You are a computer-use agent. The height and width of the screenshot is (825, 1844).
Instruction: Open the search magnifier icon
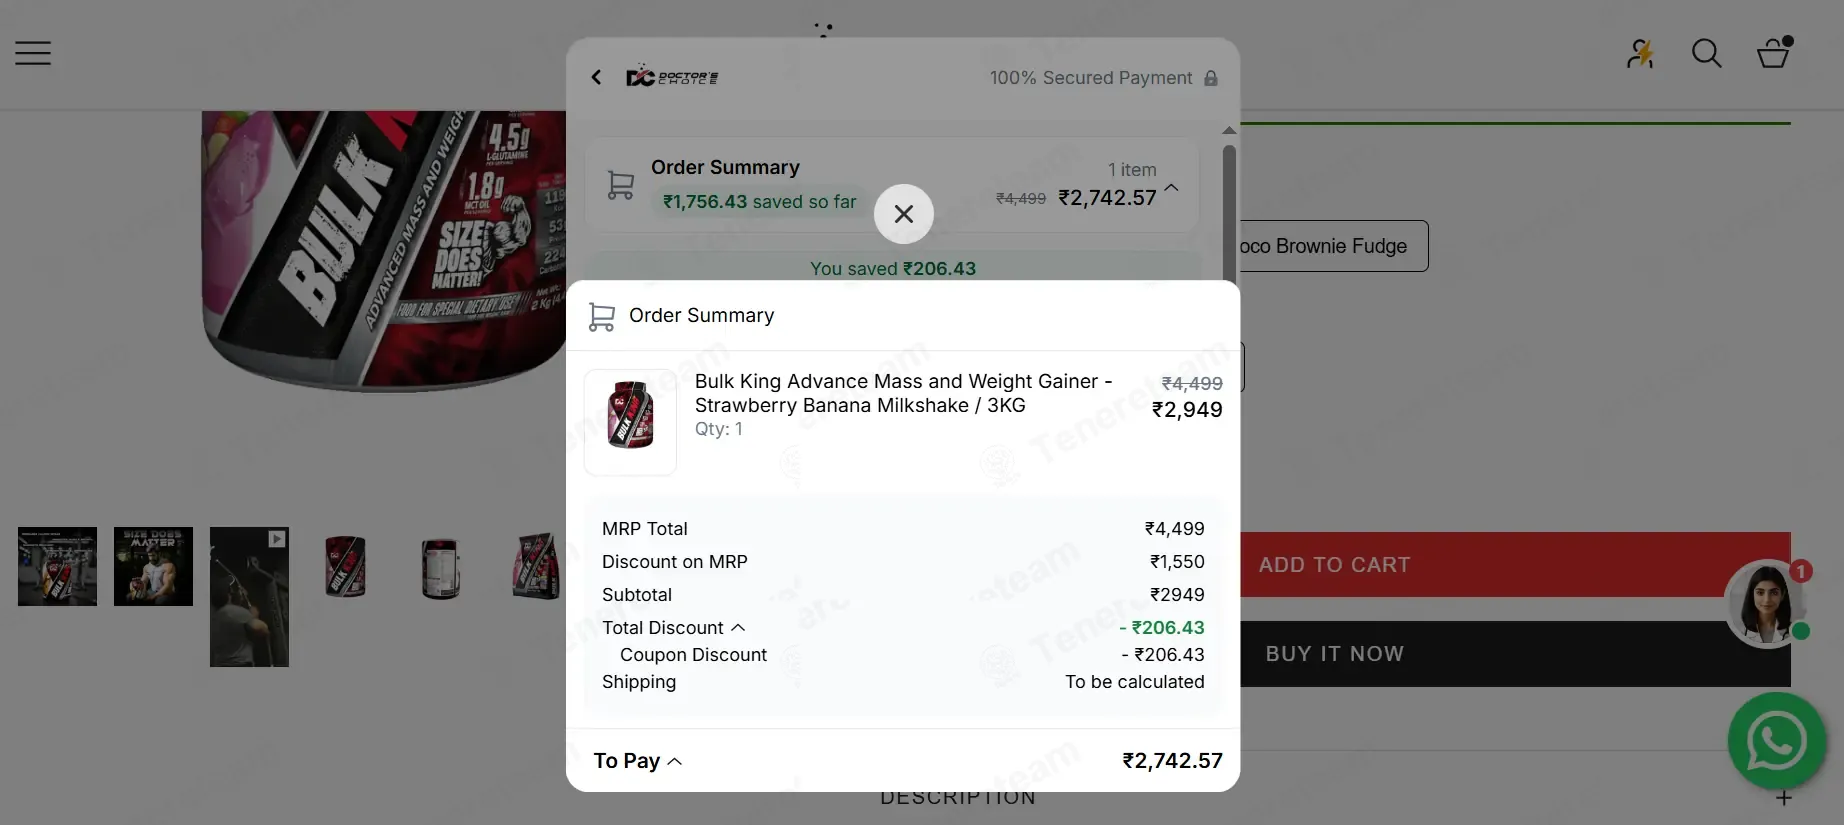(1706, 53)
